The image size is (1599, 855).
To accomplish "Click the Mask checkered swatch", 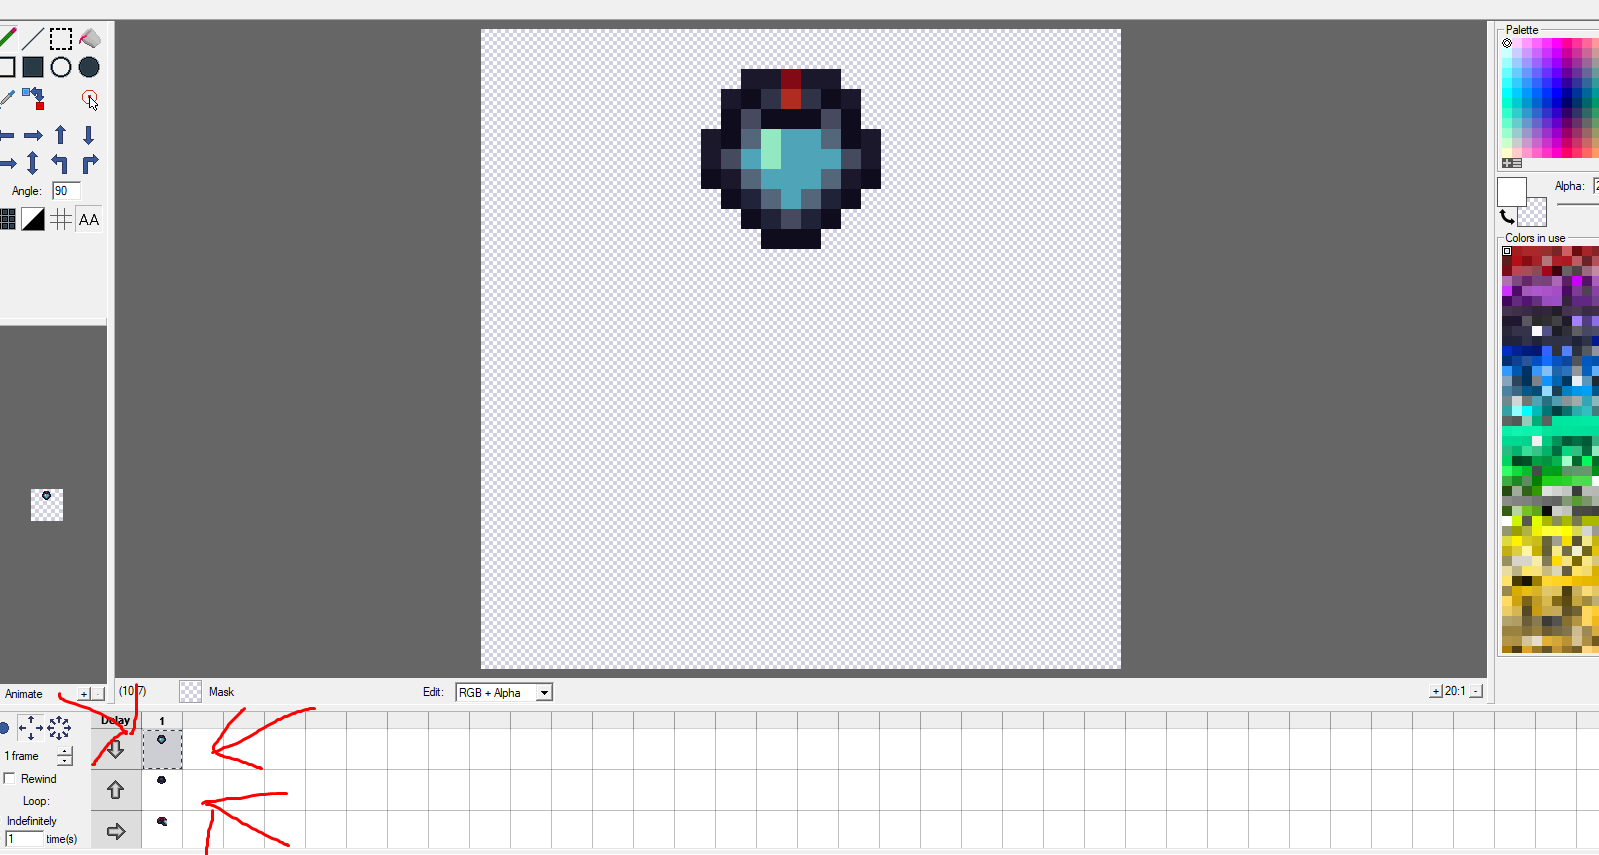I will pos(190,691).
